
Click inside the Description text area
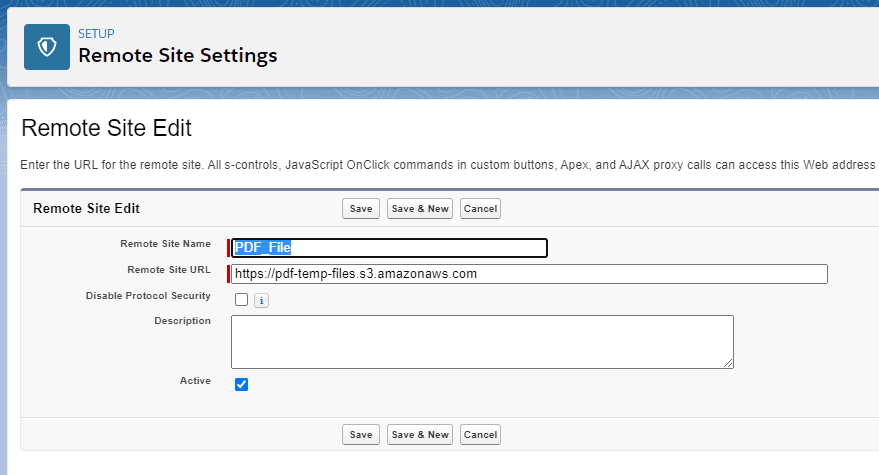tap(482, 341)
